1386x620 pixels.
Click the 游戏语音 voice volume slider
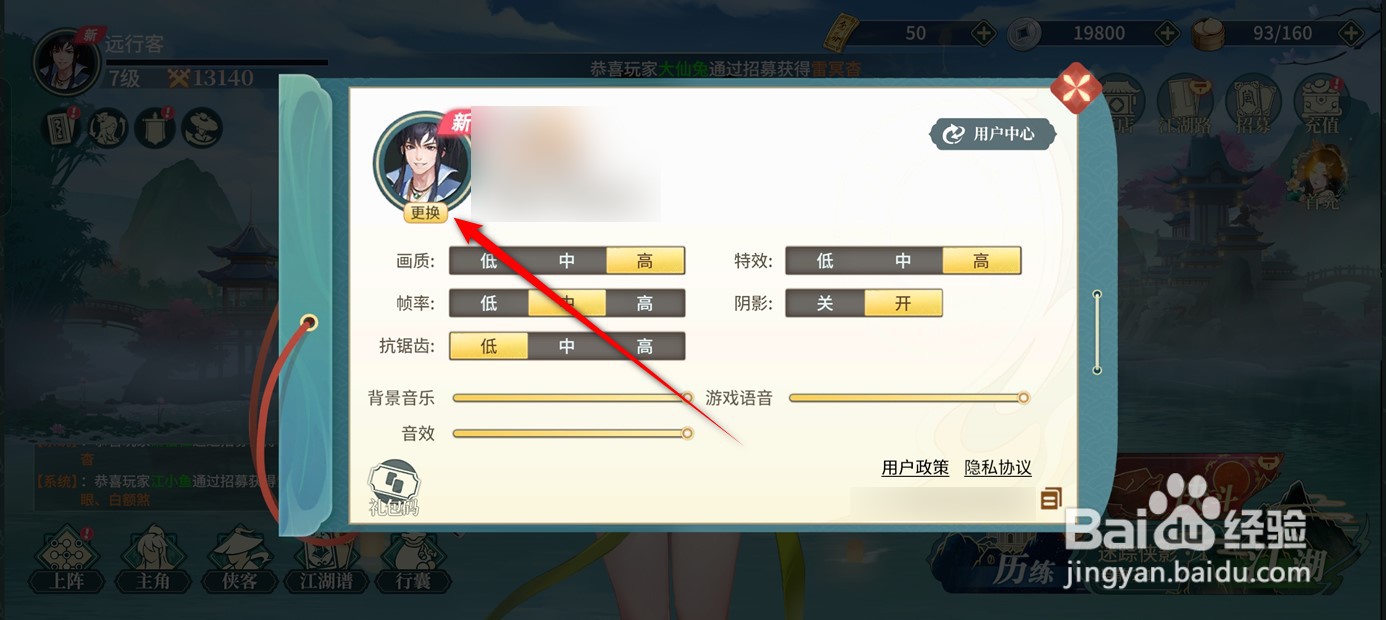pos(909,398)
